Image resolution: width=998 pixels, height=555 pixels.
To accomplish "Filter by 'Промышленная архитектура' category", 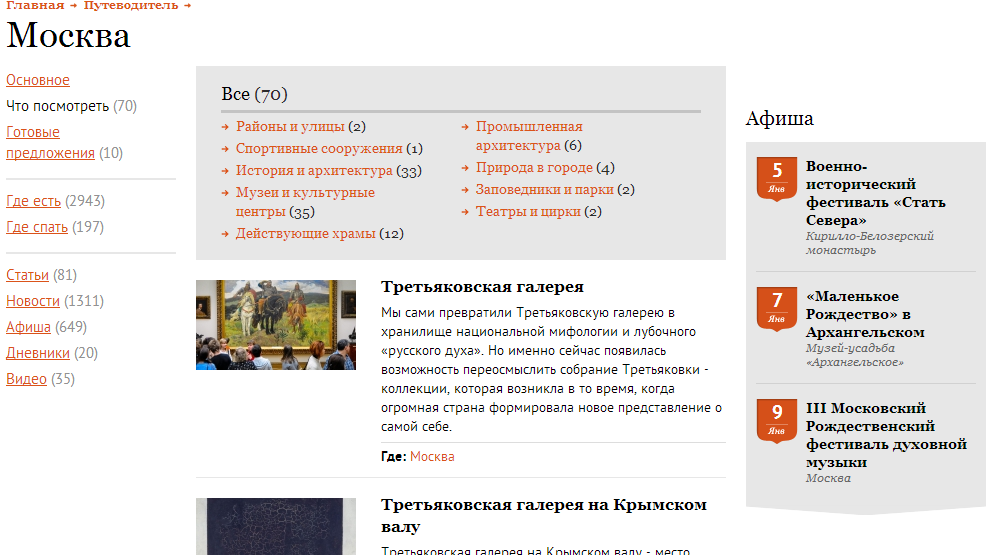I will 529,136.
